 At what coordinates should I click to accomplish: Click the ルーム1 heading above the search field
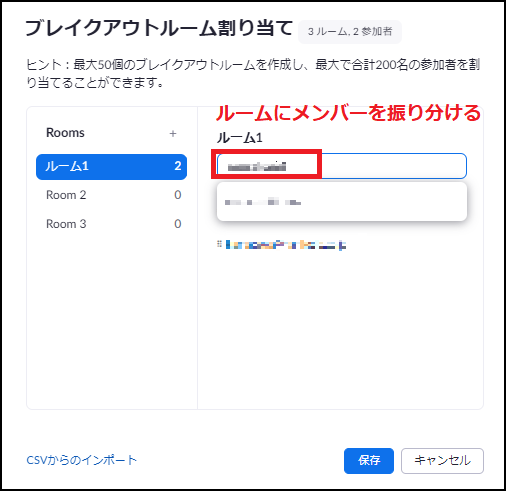240,137
